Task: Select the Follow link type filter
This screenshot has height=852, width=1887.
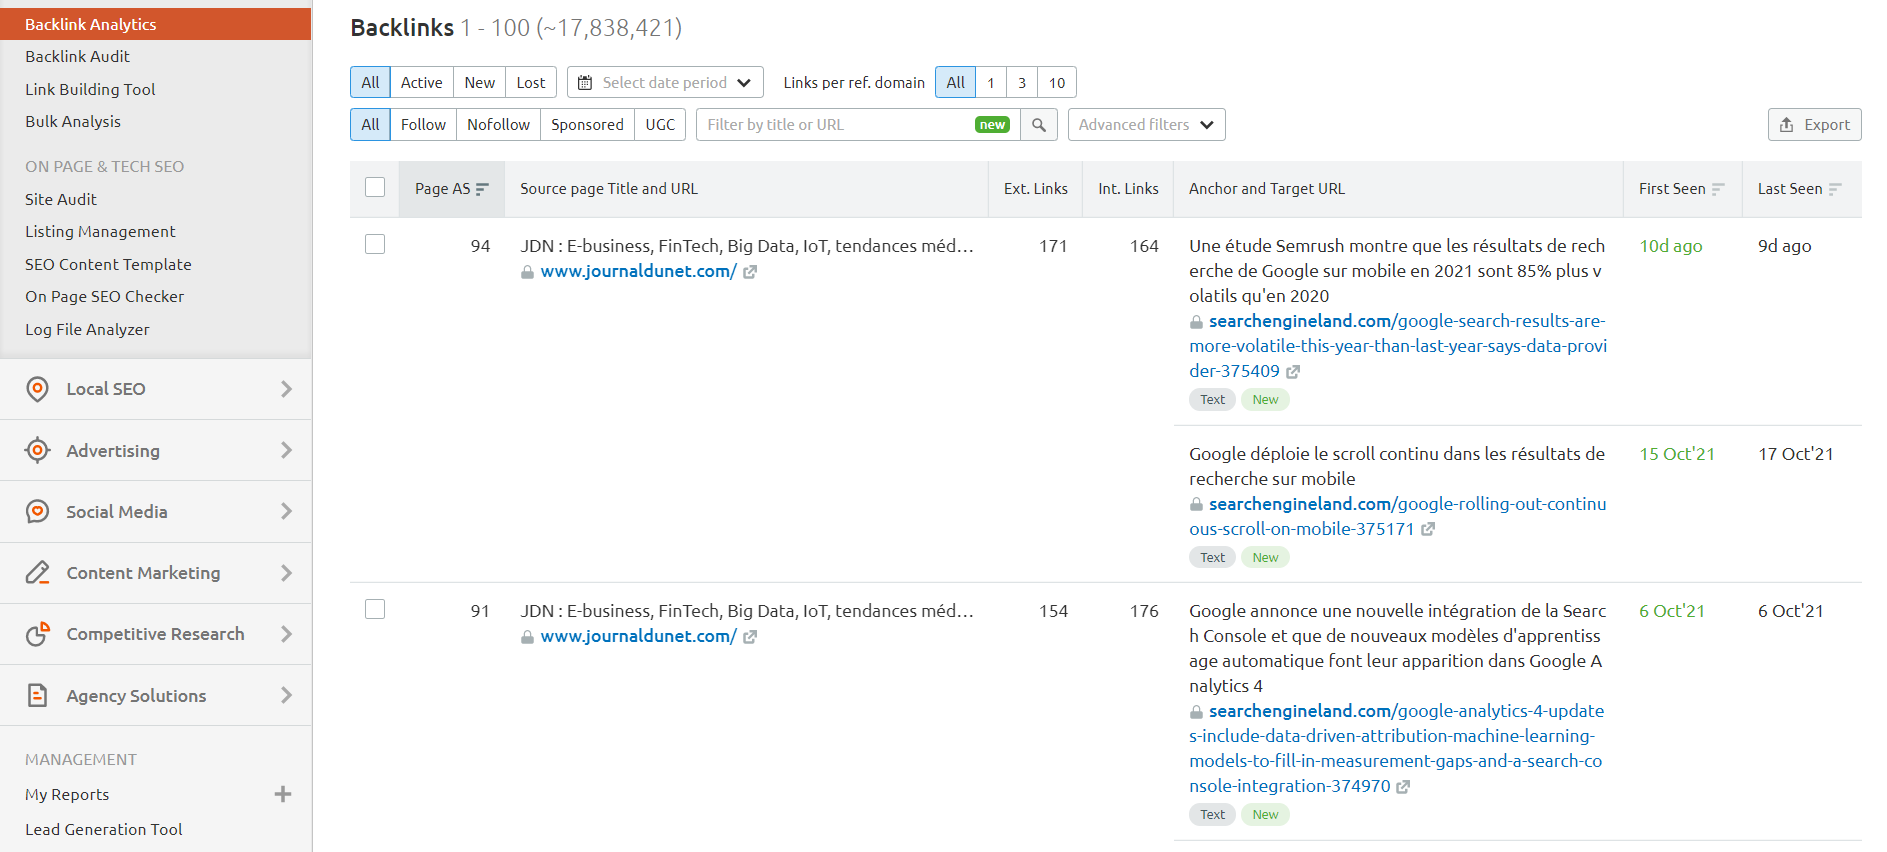Action: pos(423,125)
